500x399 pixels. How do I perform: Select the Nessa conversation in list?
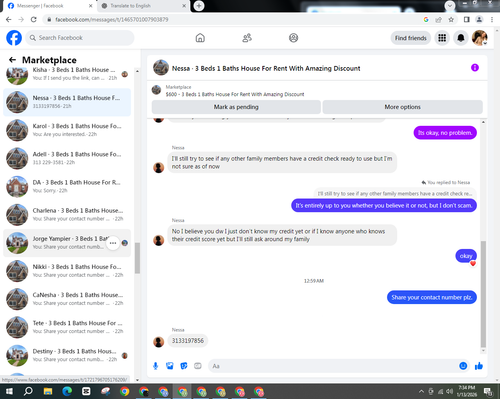(x=67, y=102)
